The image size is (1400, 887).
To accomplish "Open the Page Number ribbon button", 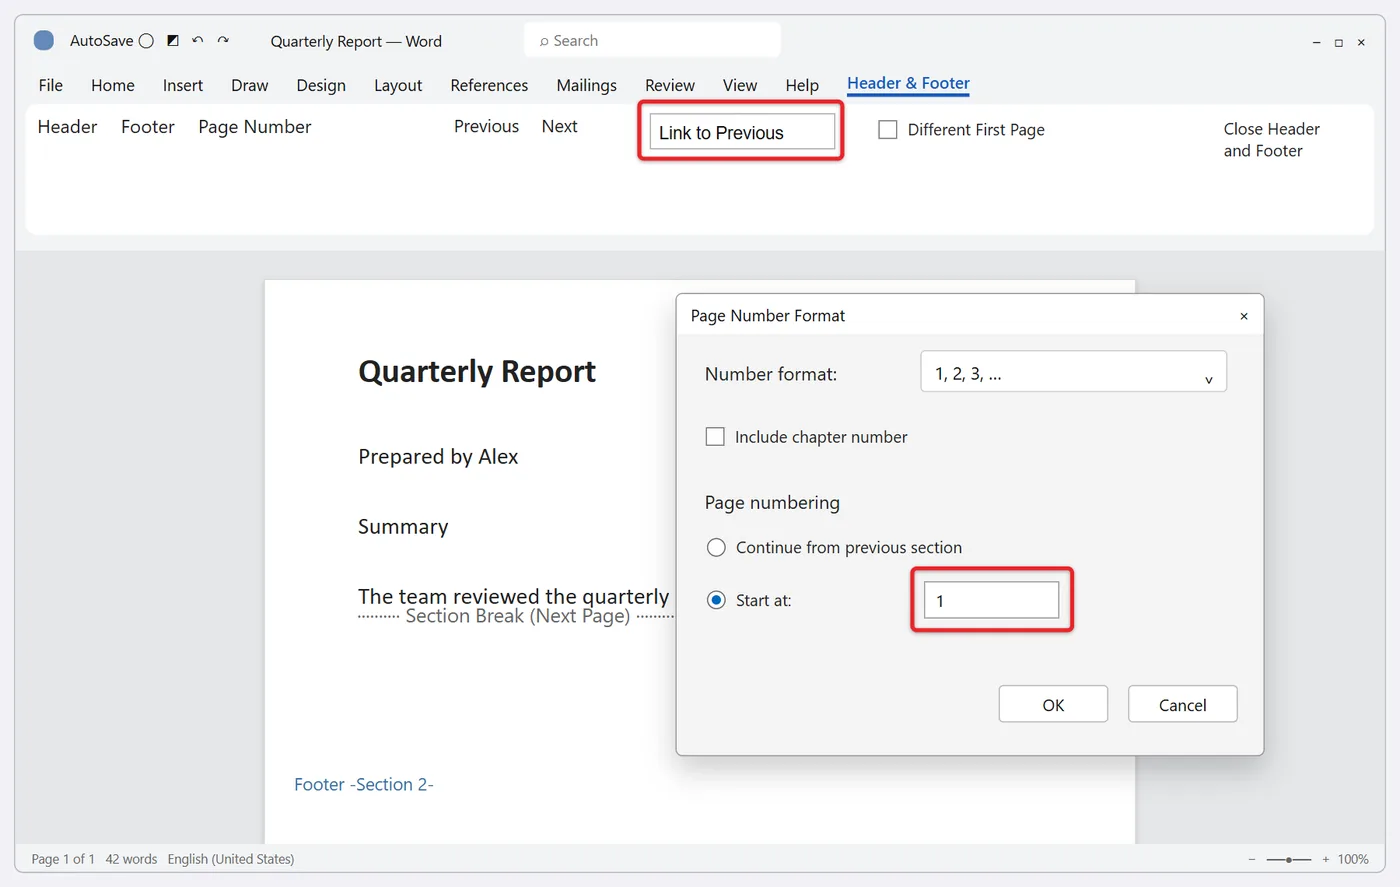I will 255,127.
